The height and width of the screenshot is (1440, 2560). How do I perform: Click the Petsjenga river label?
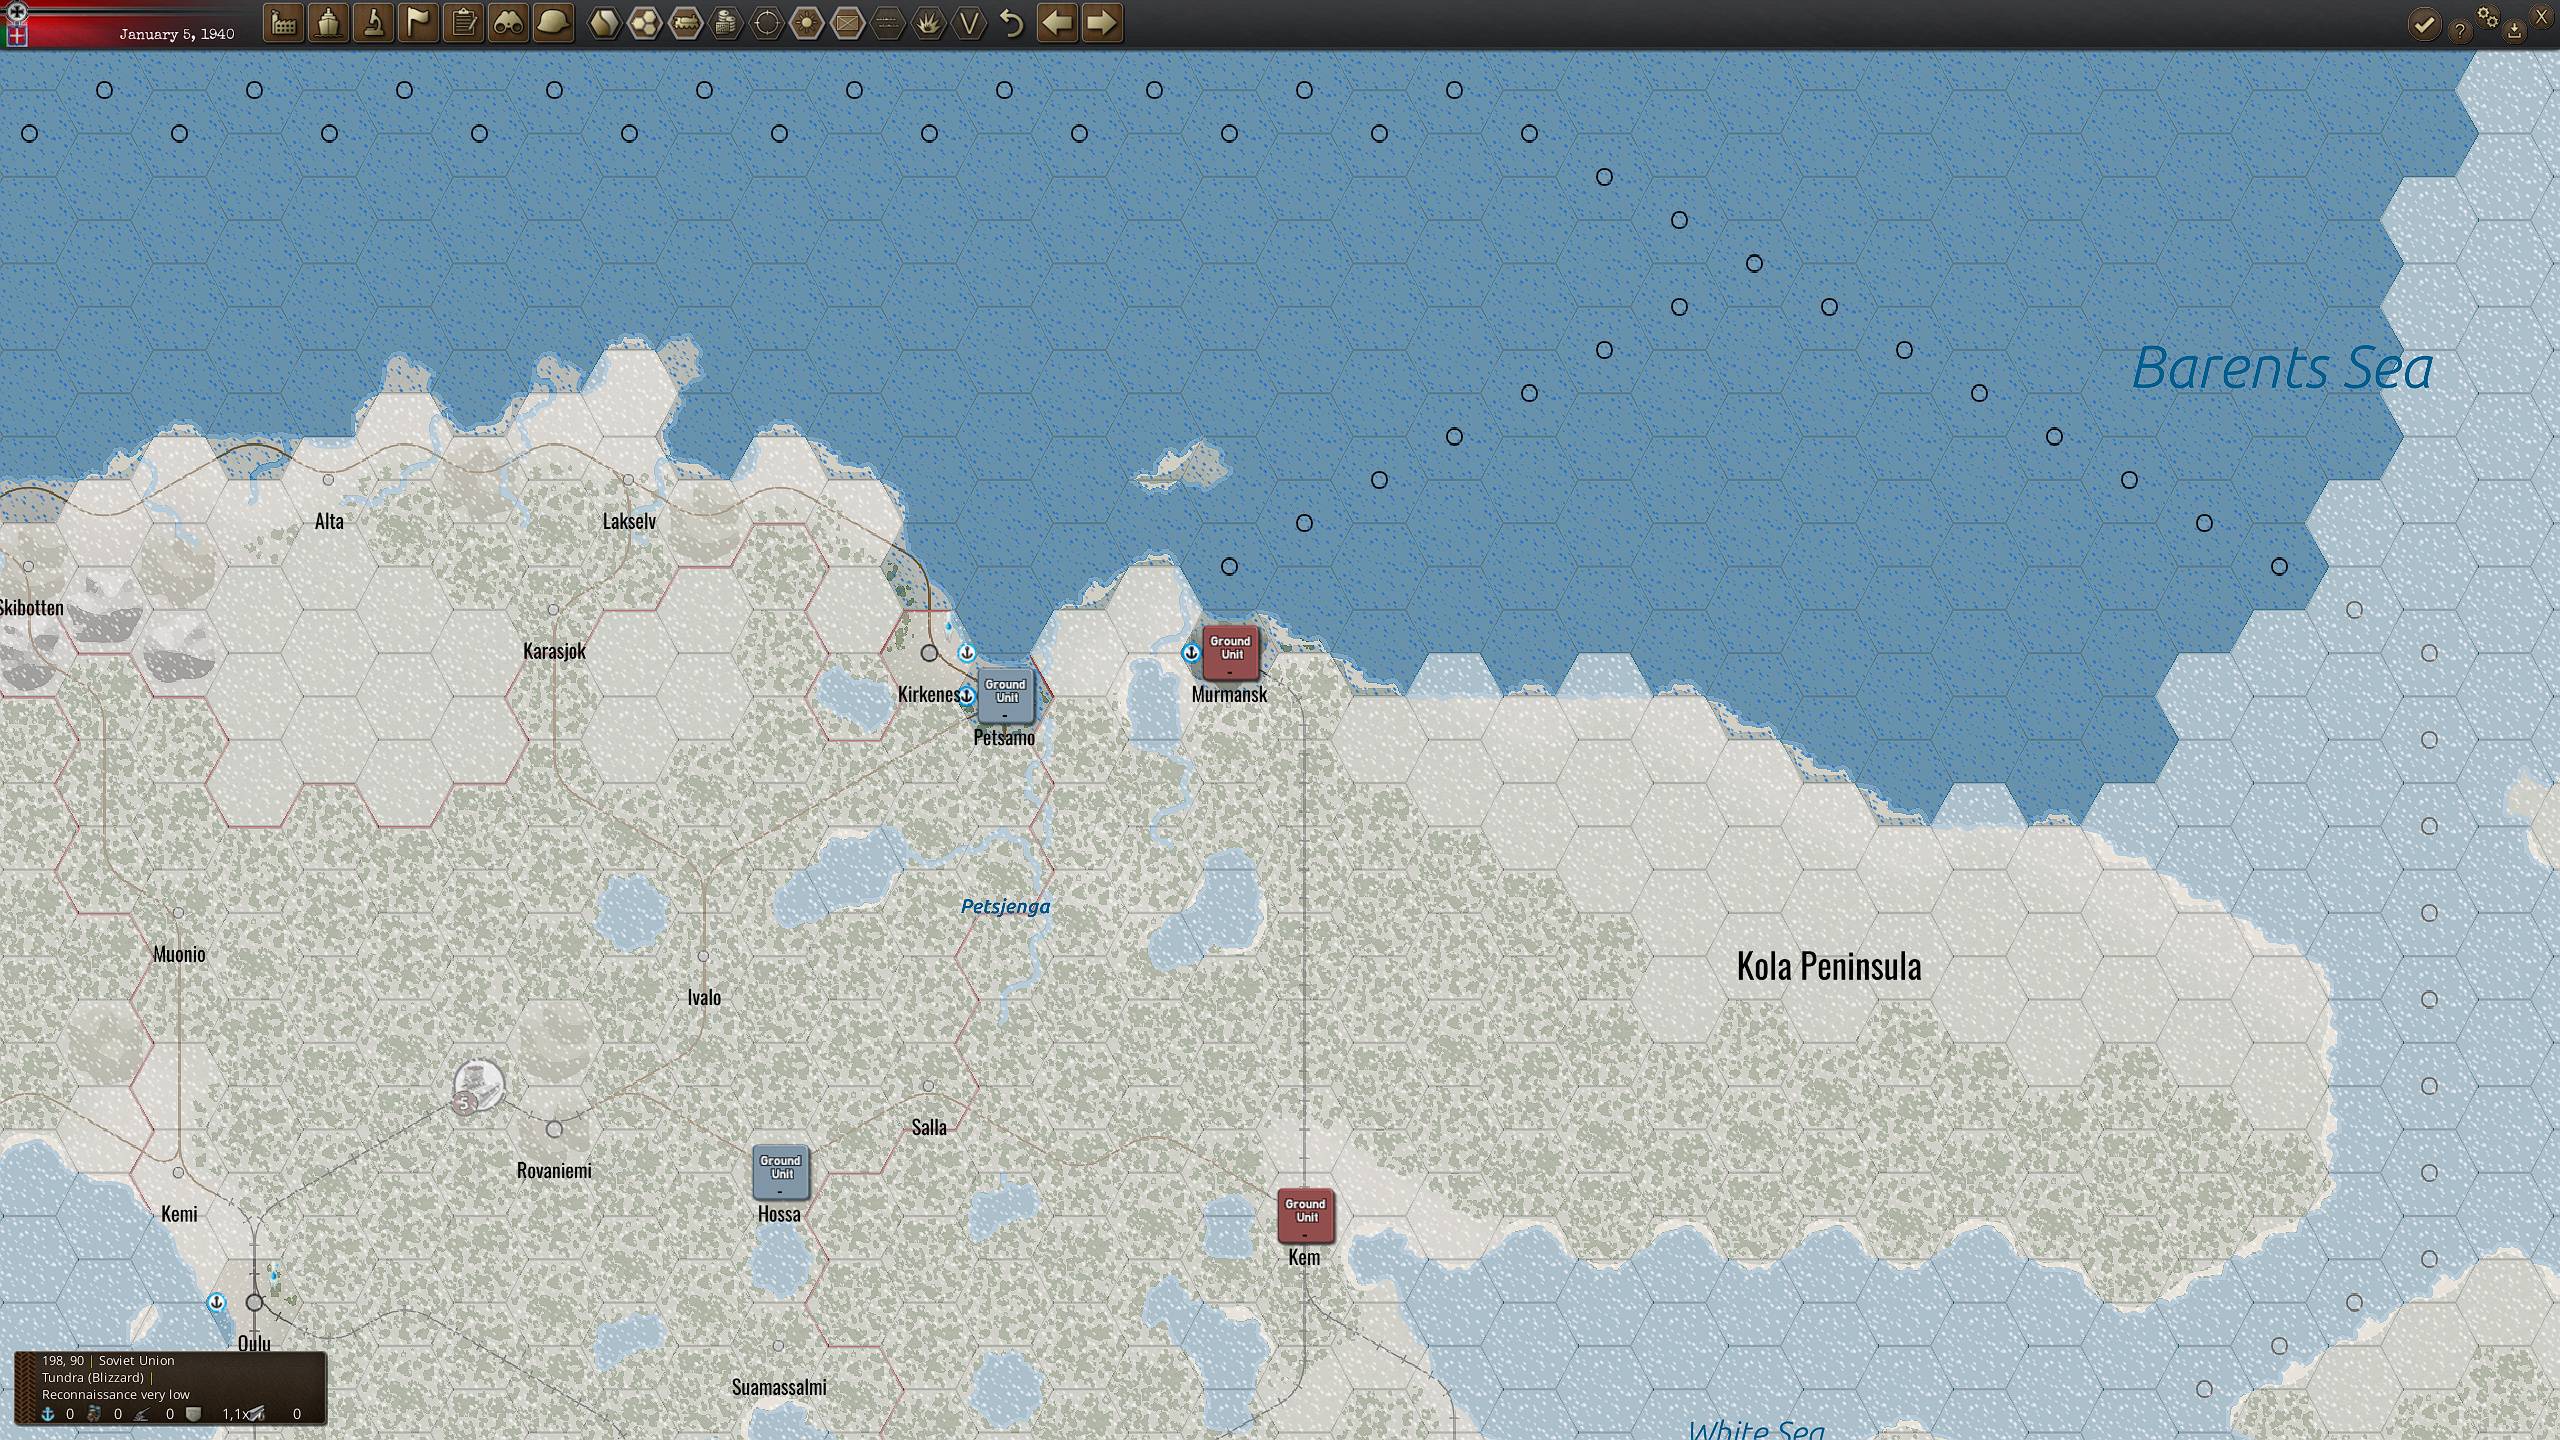[1005, 906]
